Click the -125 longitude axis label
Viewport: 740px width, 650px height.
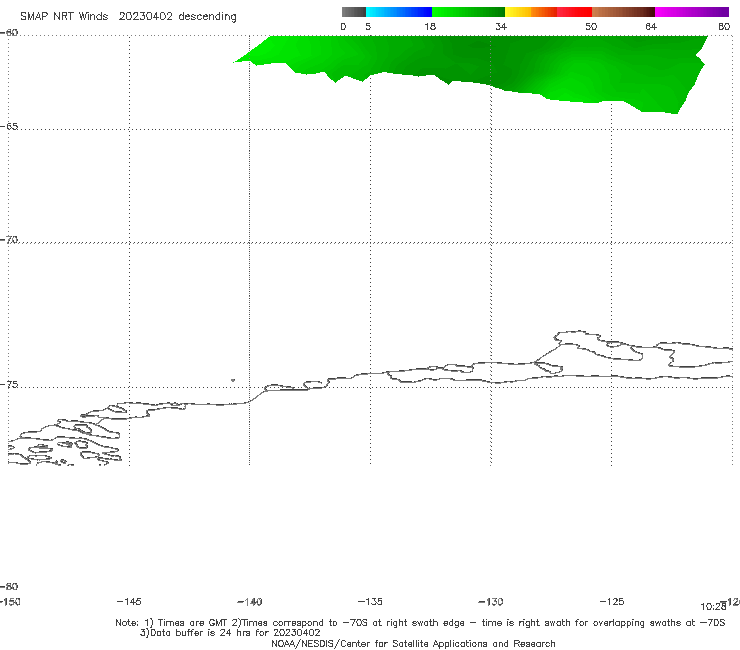pos(612,602)
